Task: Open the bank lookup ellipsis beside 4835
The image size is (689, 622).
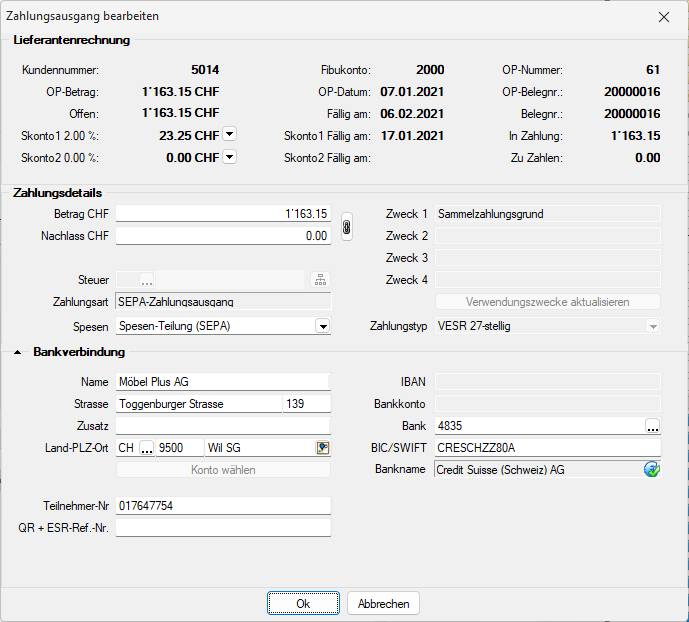Action: click(x=652, y=426)
